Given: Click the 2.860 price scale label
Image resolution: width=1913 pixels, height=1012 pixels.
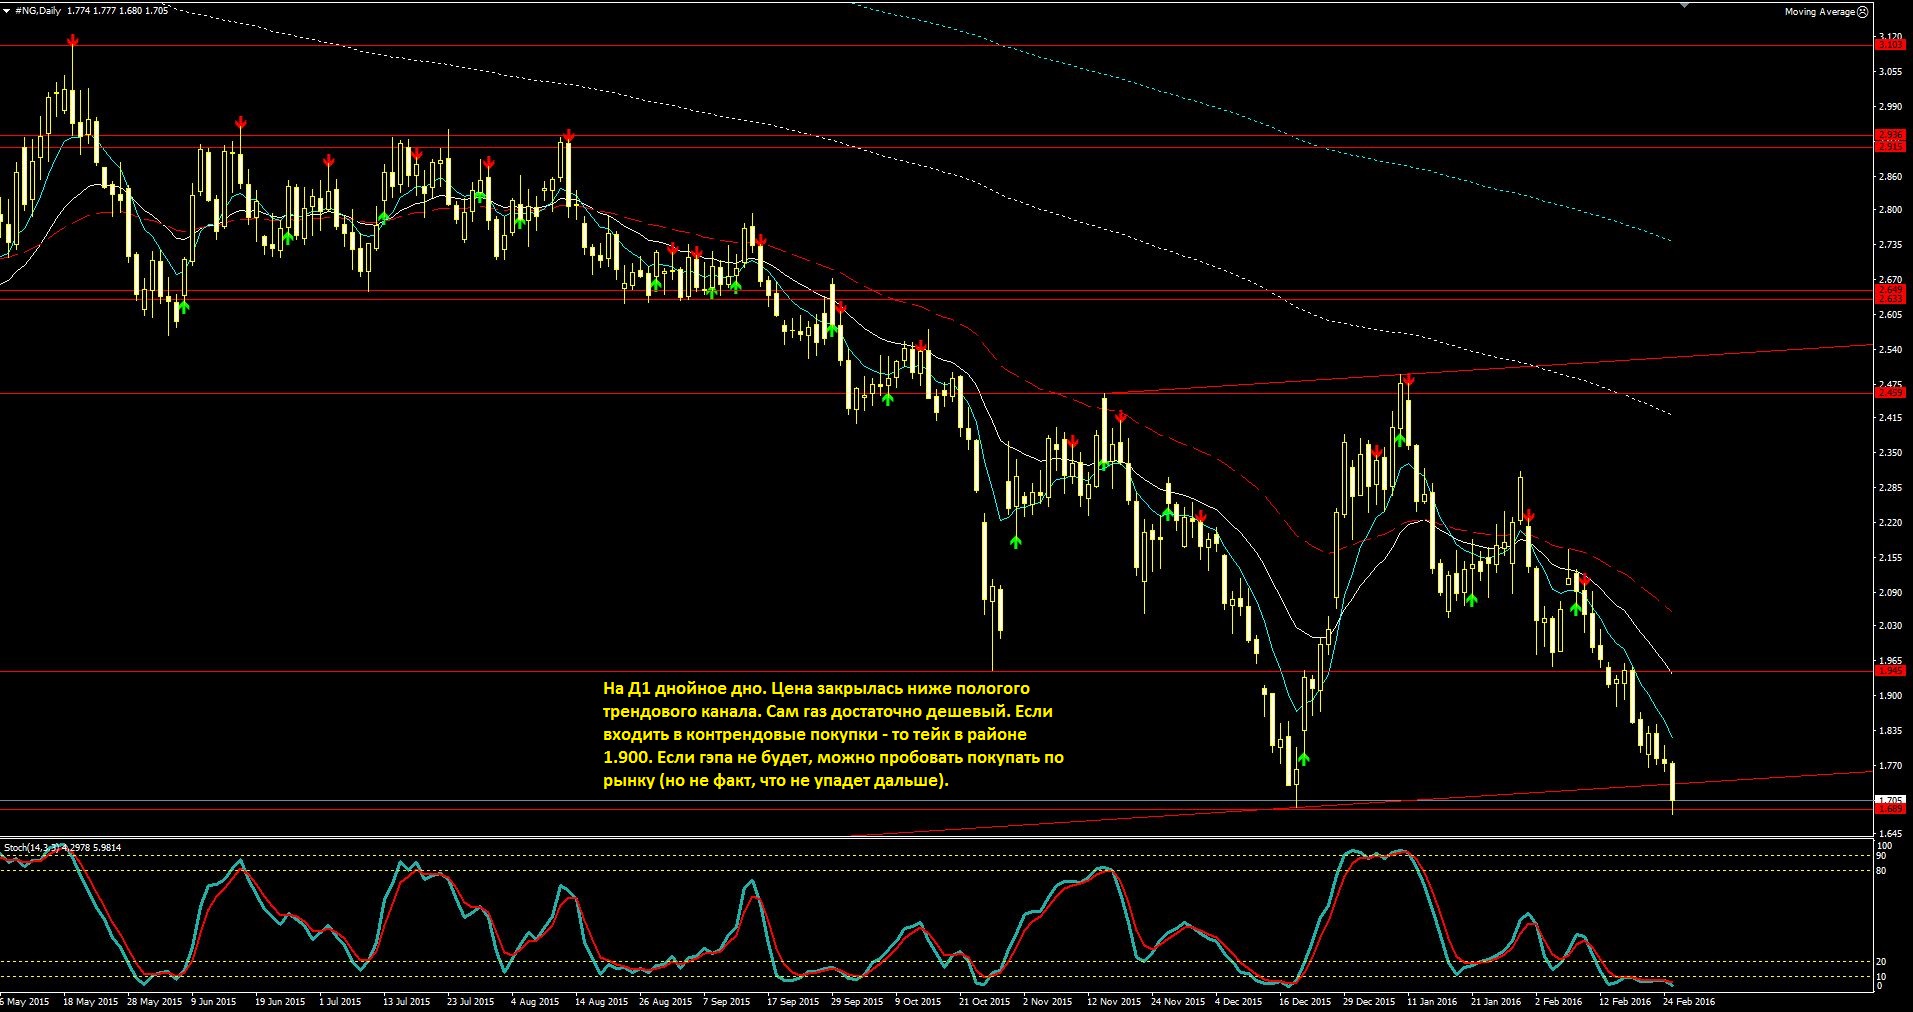Looking at the screenshot, I should 1889,177.
